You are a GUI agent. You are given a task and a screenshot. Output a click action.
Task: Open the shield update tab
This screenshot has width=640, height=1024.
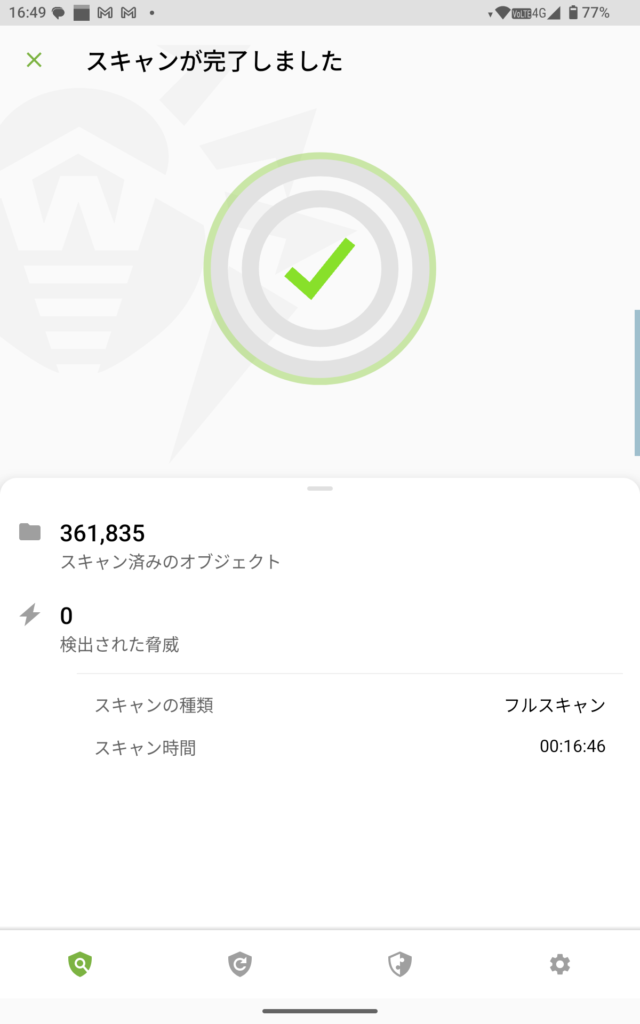coord(240,964)
